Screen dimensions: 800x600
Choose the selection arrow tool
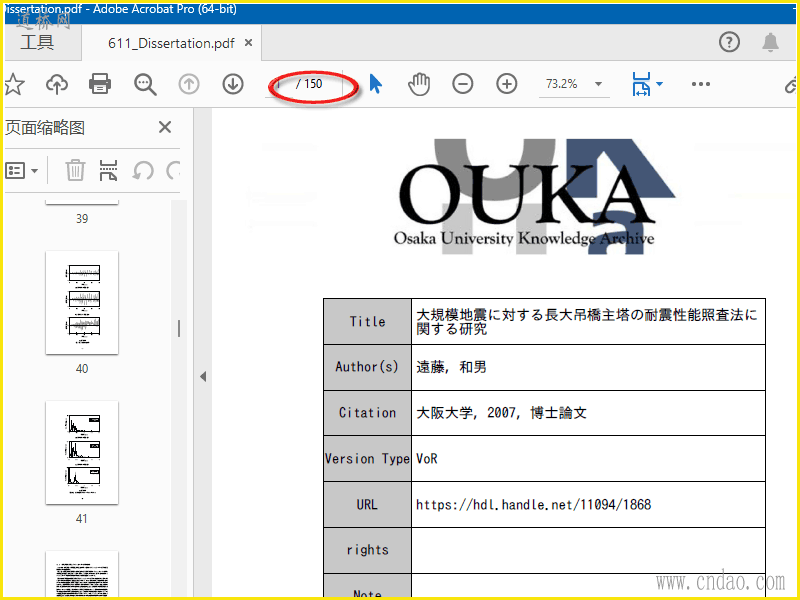point(376,84)
